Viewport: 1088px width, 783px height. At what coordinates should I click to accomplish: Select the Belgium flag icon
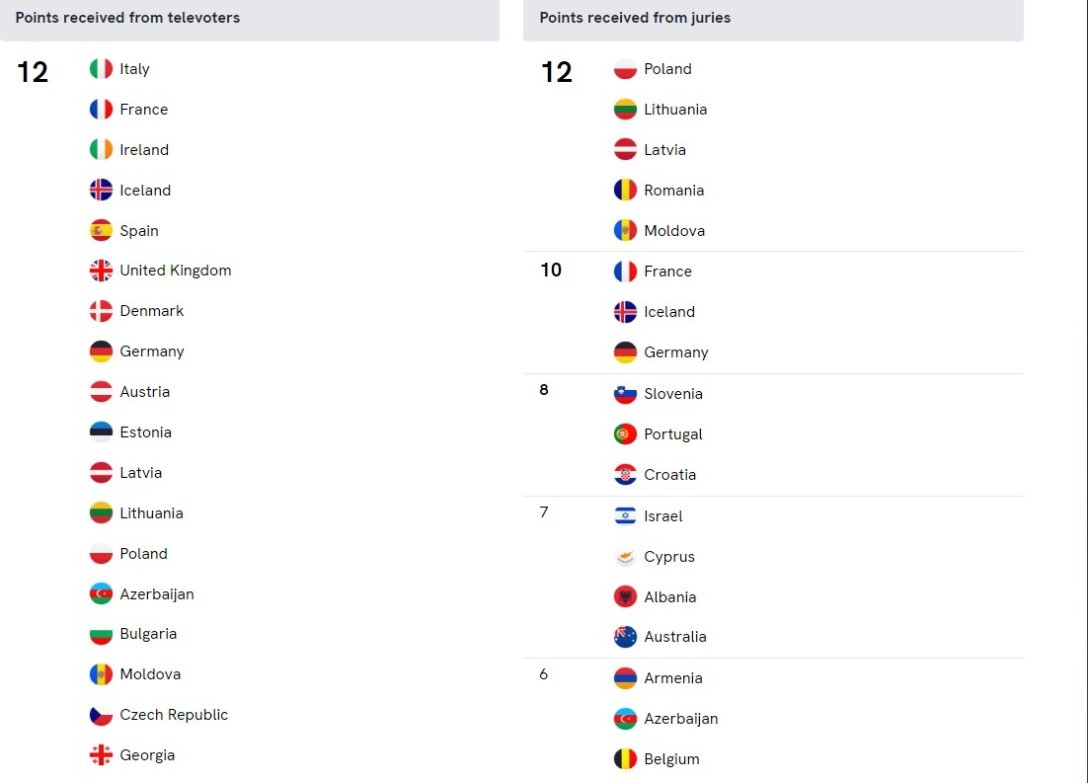625,759
